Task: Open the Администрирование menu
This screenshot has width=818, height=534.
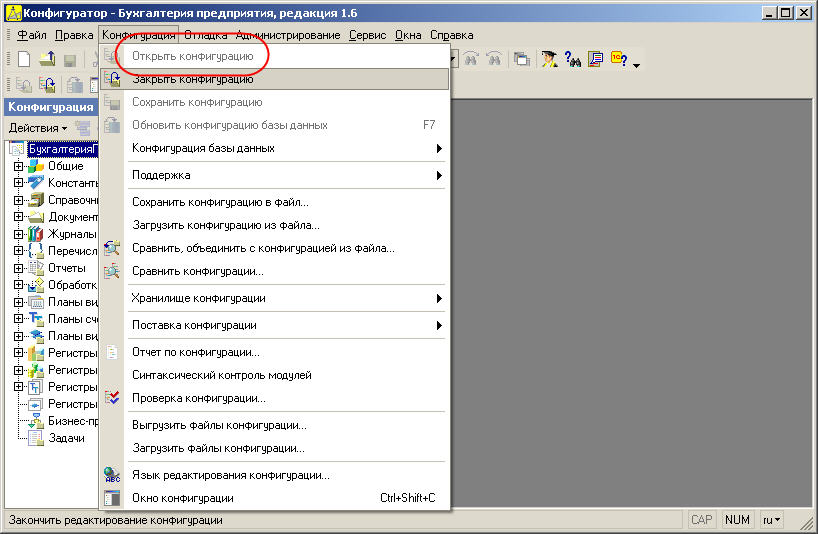Action: pyautogui.click(x=288, y=35)
